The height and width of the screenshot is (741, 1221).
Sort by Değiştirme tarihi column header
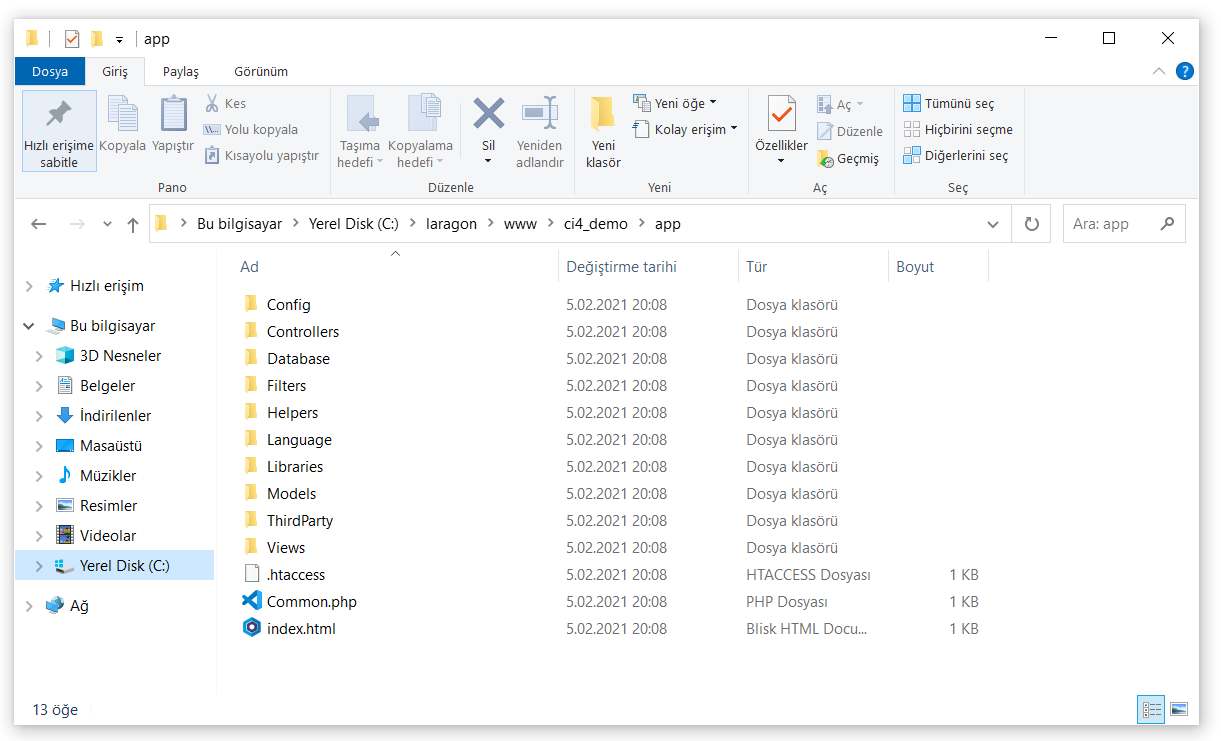(621, 267)
